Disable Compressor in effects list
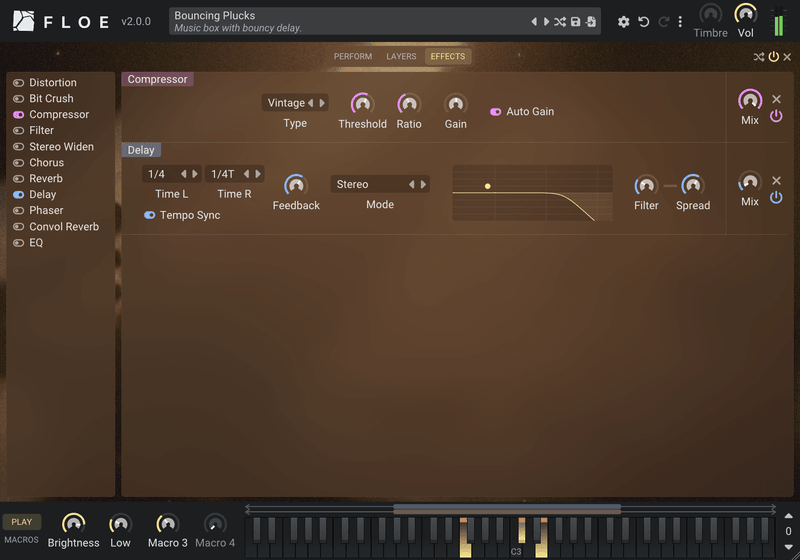This screenshot has height=560, width=800. (18, 115)
